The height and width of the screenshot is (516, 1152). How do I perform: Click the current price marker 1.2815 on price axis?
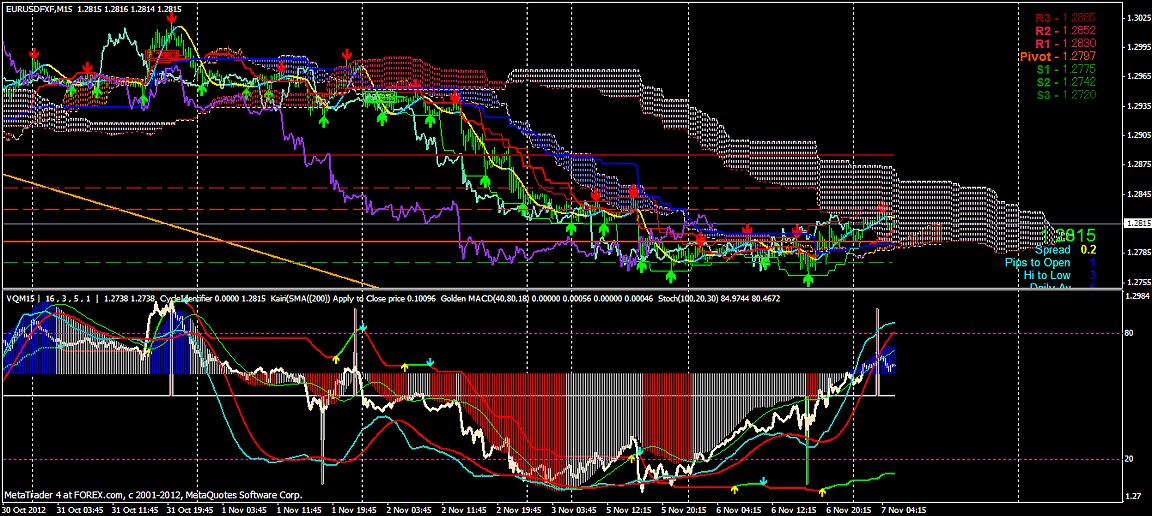(1136, 223)
